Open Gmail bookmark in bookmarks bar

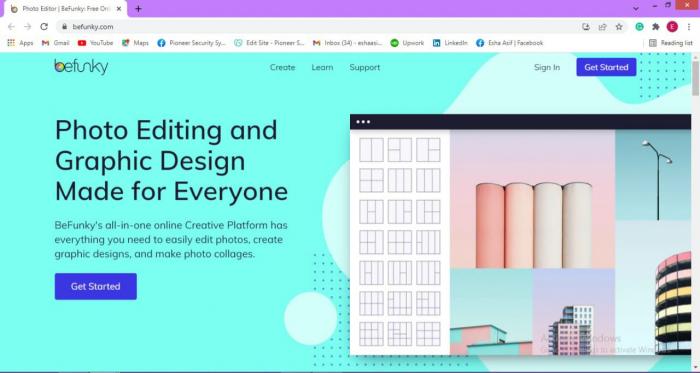click(55, 43)
